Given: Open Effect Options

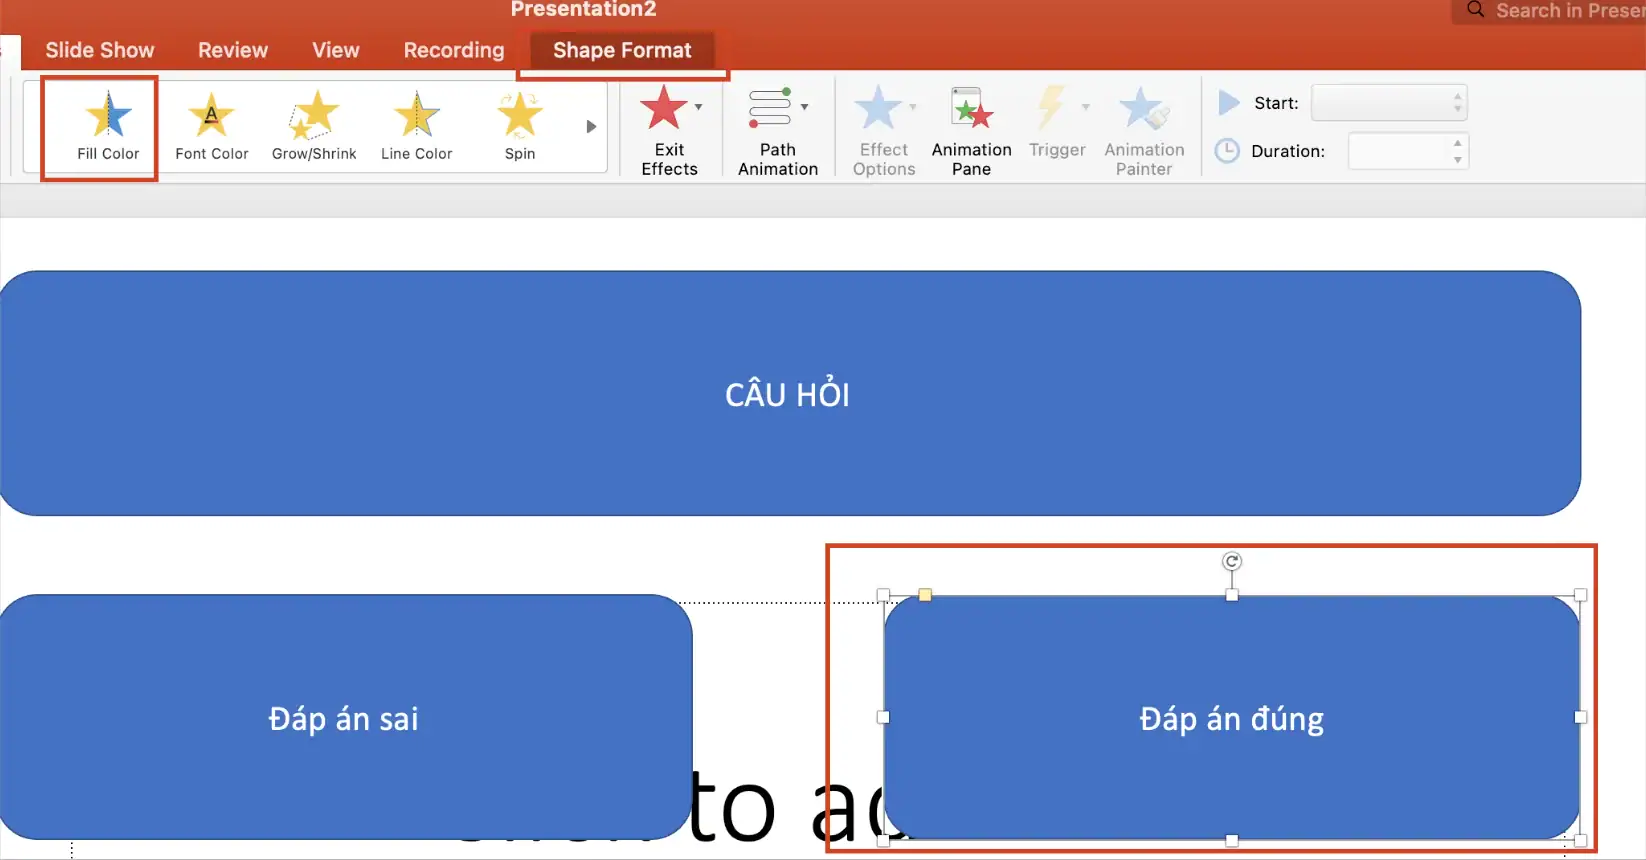Looking at the screenshot, I should (x=884, y=130).
